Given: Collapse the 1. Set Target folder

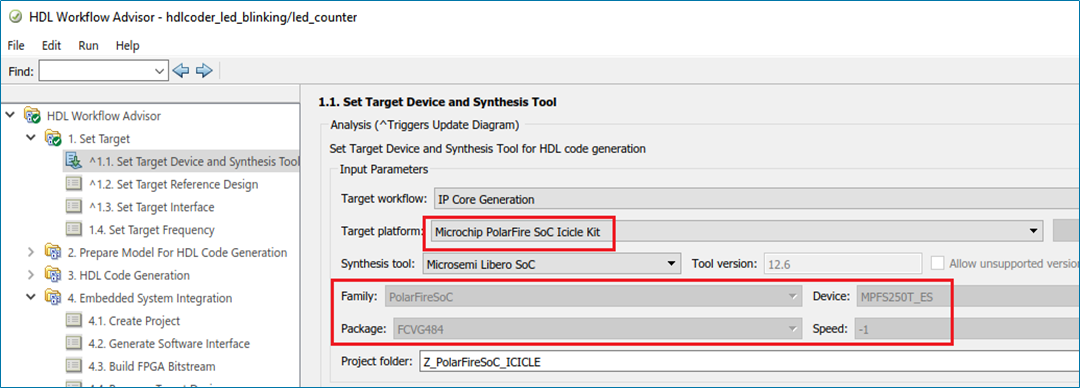Looking at the screenshot, I should click(30, 138).
